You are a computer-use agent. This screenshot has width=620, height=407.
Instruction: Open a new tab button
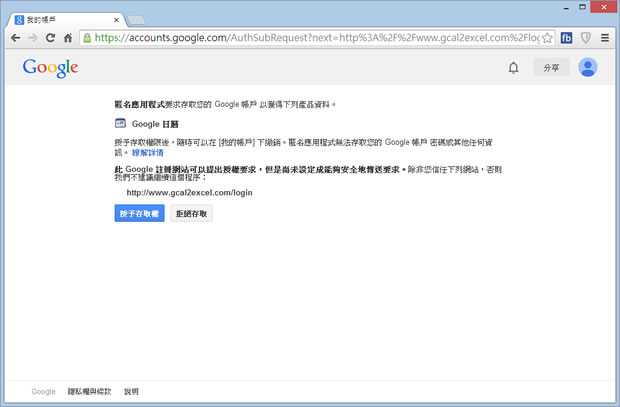point(136,20)
